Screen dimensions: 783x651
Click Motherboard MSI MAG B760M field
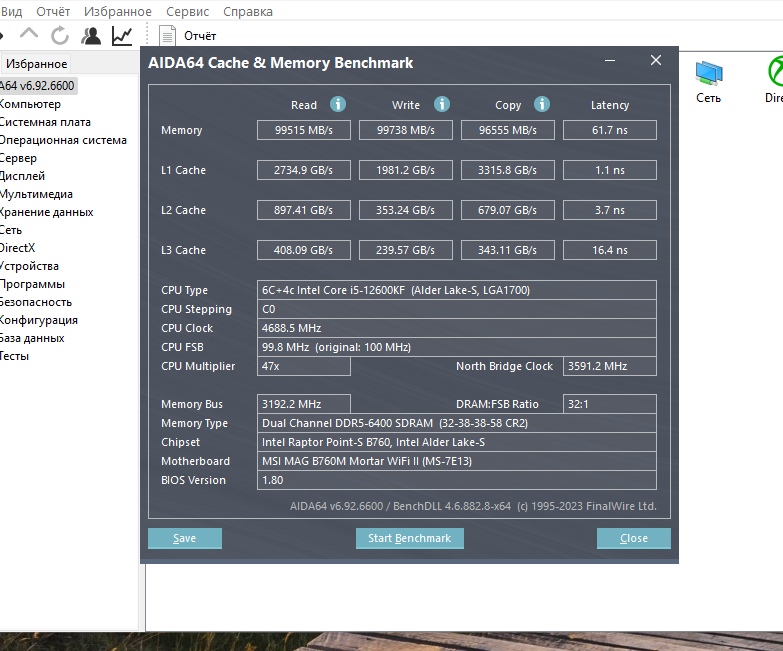(x=456, y=461)
